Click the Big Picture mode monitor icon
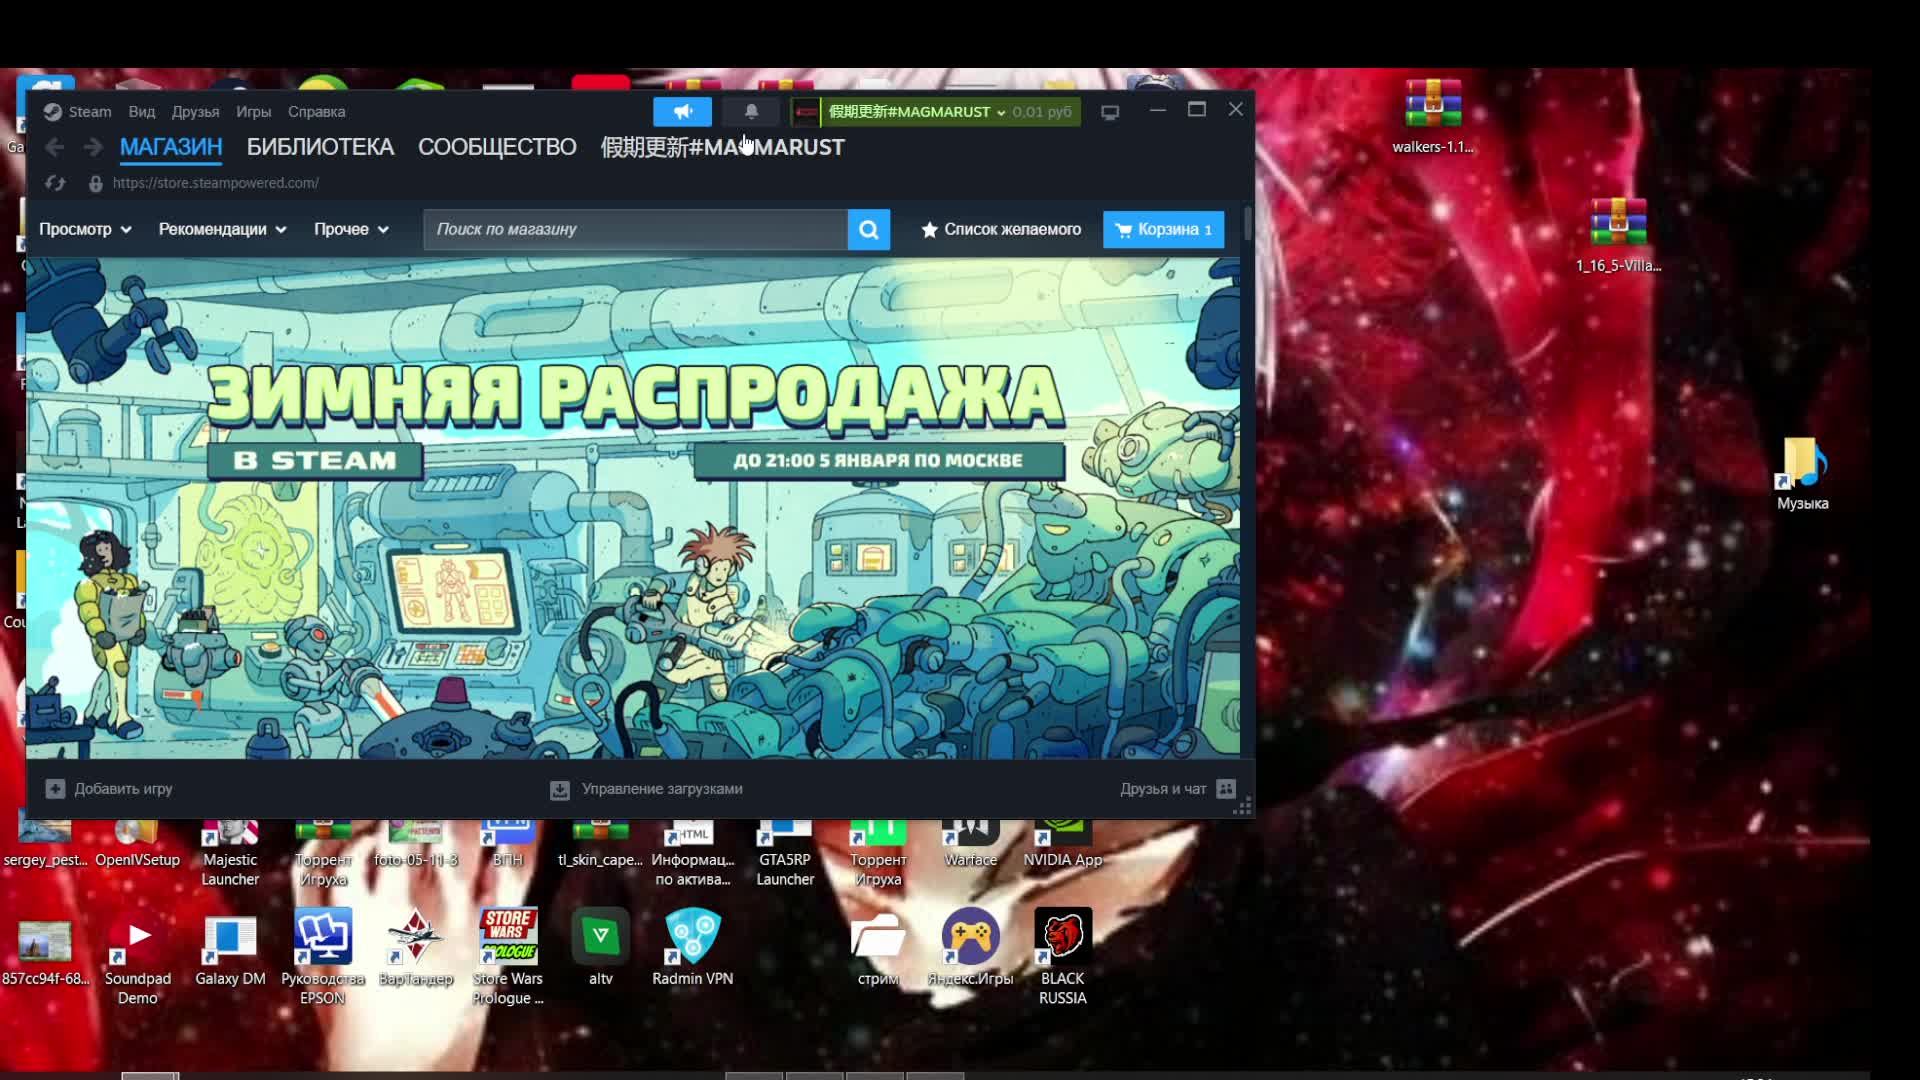 1110,113
